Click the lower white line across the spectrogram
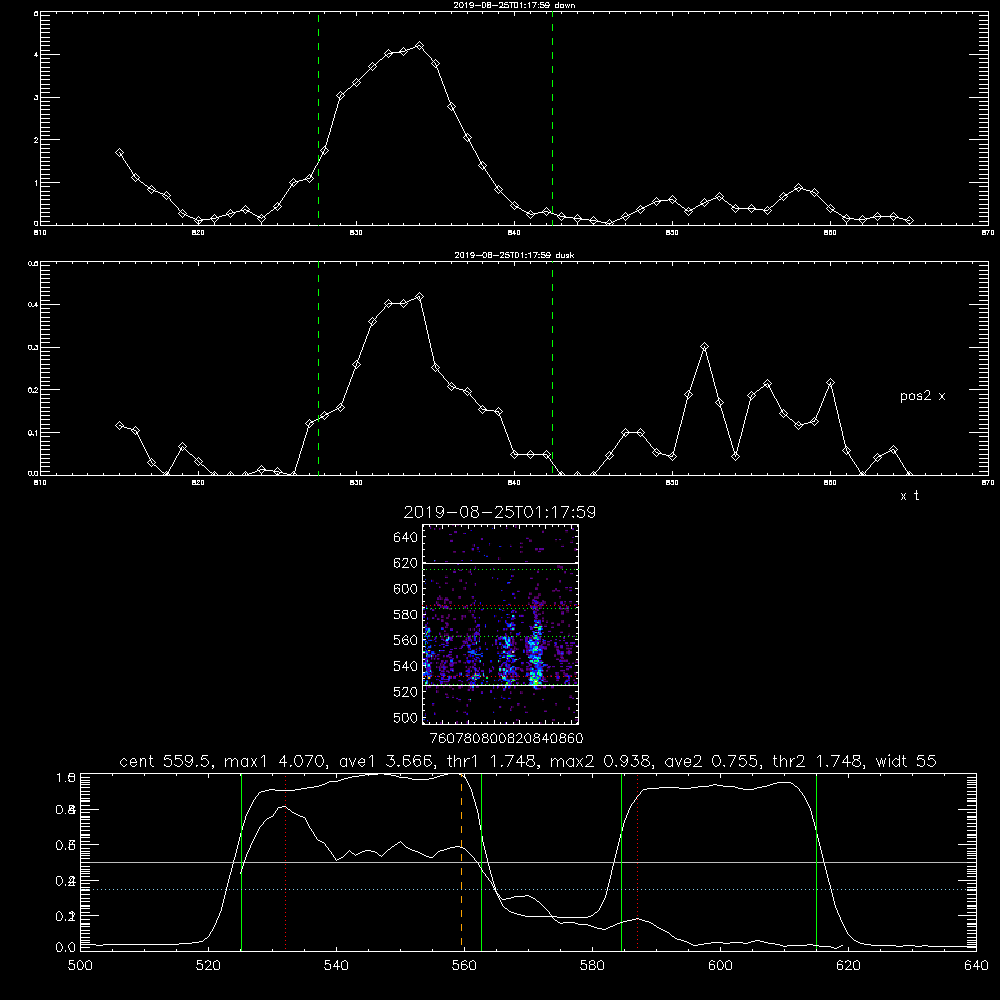The width and height of the screenshot is (1000, 1000). pos(501,685)
